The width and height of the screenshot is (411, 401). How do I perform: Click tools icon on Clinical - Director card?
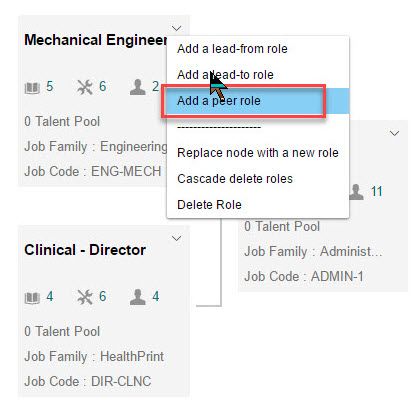point(85,297)
